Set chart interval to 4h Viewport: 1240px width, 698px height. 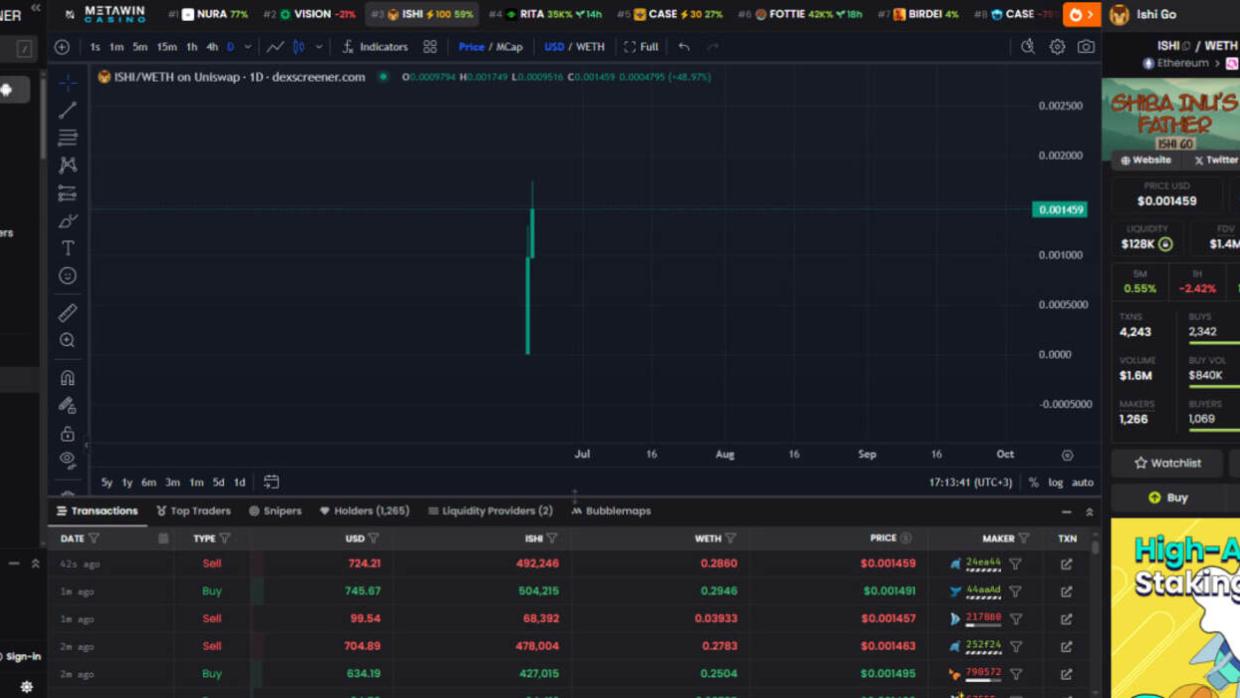(212, 47)
